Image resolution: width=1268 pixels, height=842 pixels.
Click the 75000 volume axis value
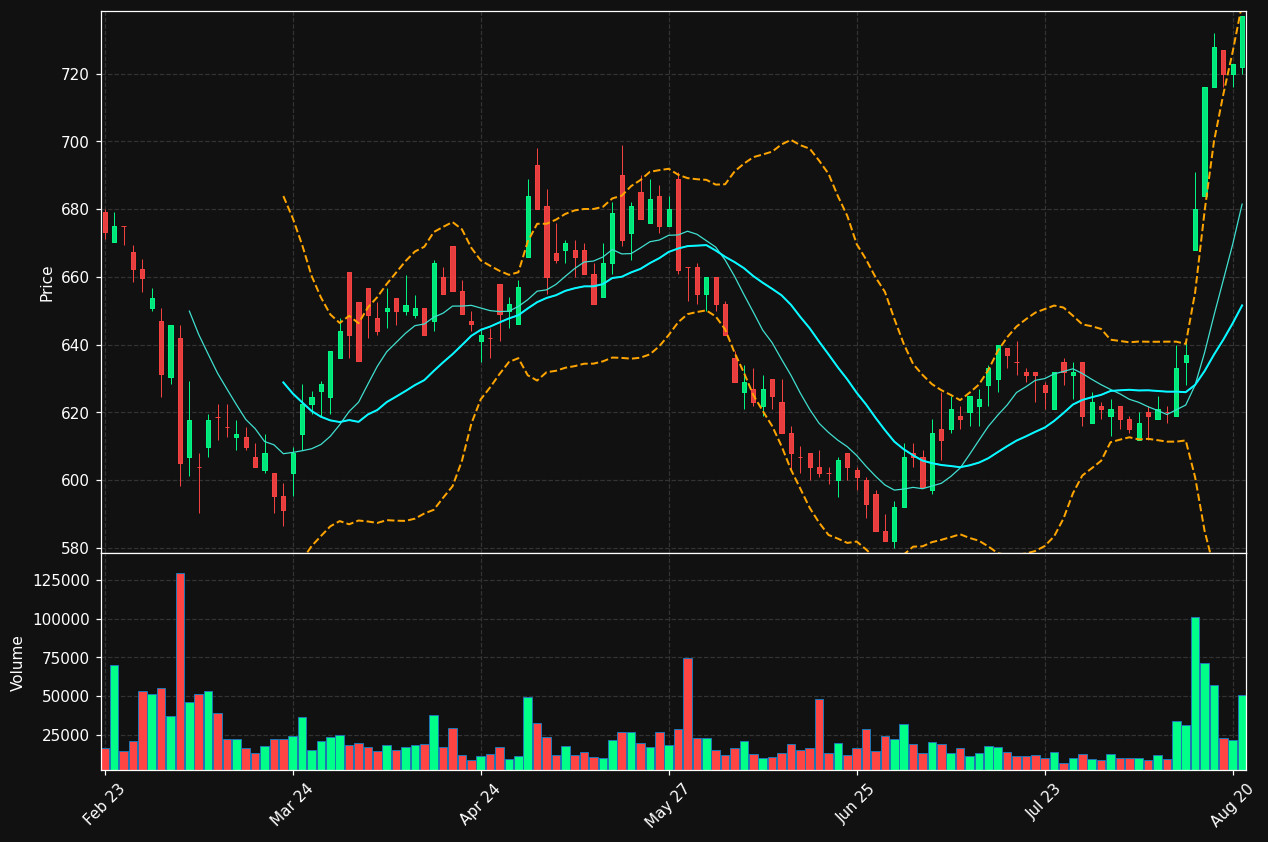click(x=66, y=658)
